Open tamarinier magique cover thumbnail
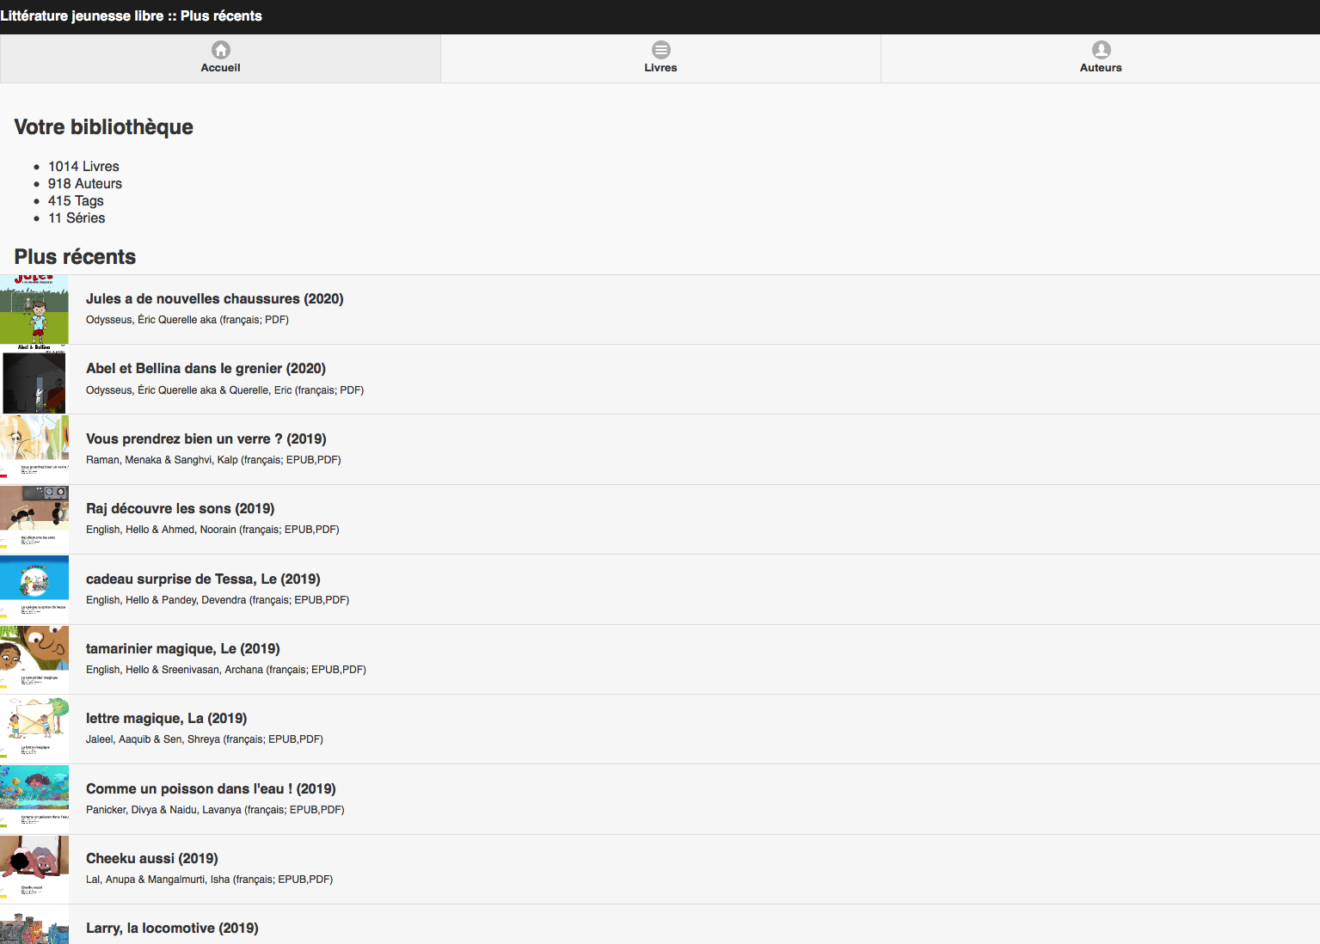This screenshot has height=944, width=1320. click(x=35, y=660)
